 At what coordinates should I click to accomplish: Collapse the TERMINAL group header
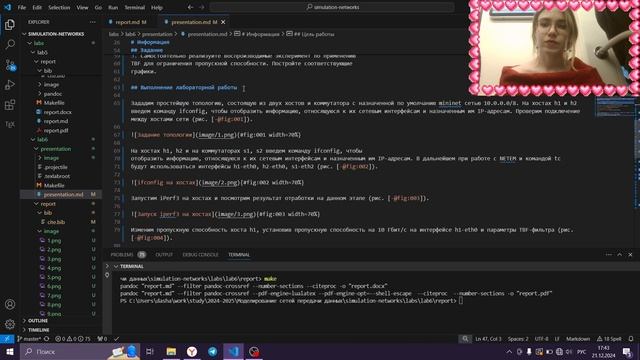(131, 266)
